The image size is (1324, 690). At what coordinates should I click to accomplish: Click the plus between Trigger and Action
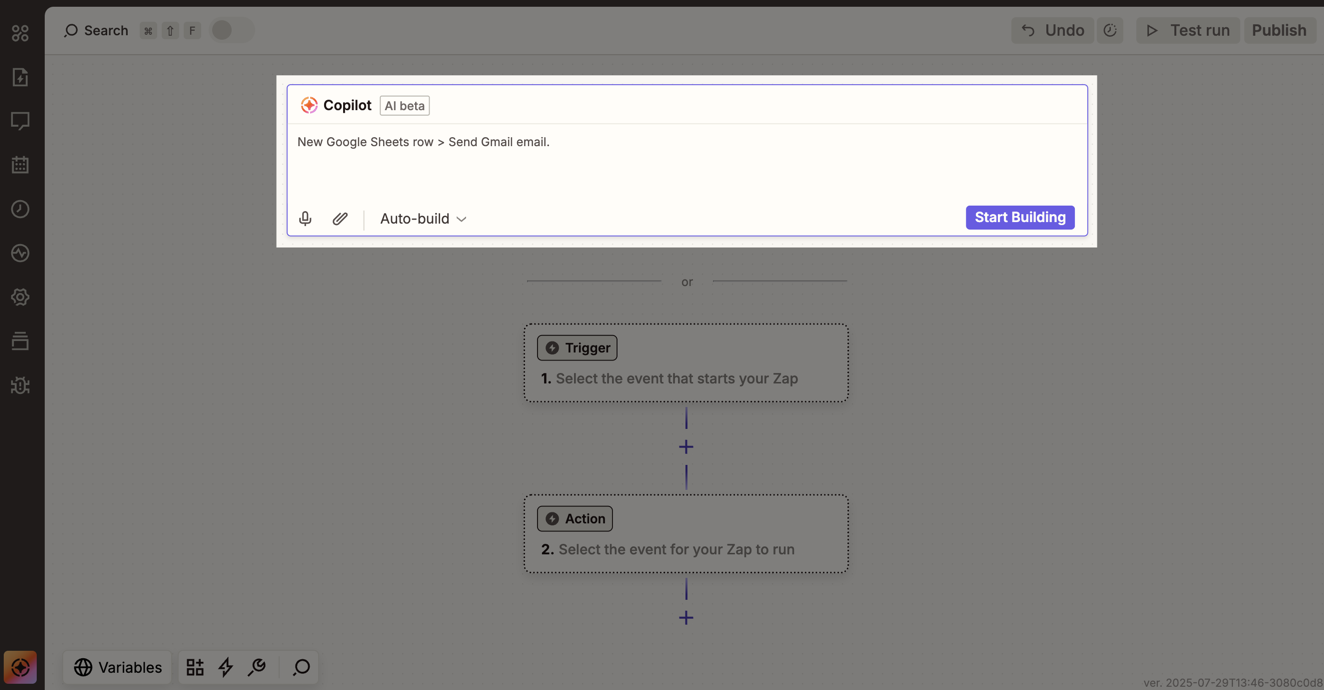click(x=686, y=447)
